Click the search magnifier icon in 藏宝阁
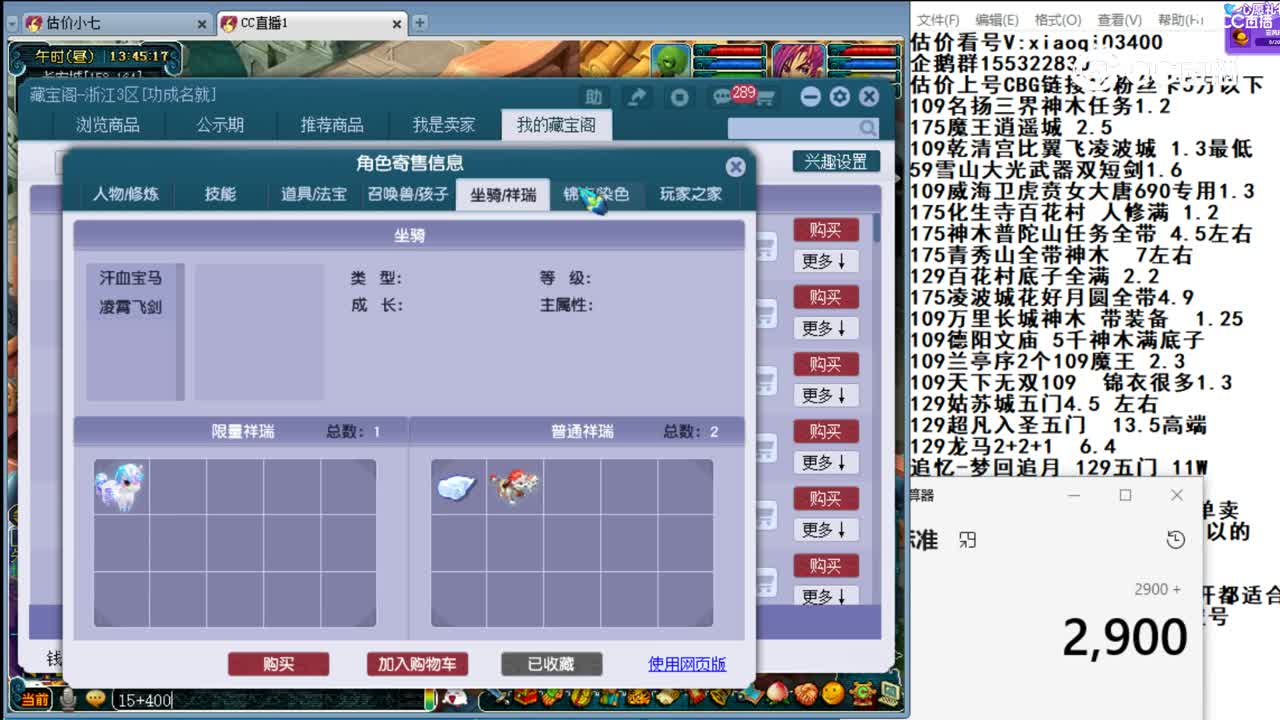The height and width of the screenshot is (720, 1280). click(867, 128)
